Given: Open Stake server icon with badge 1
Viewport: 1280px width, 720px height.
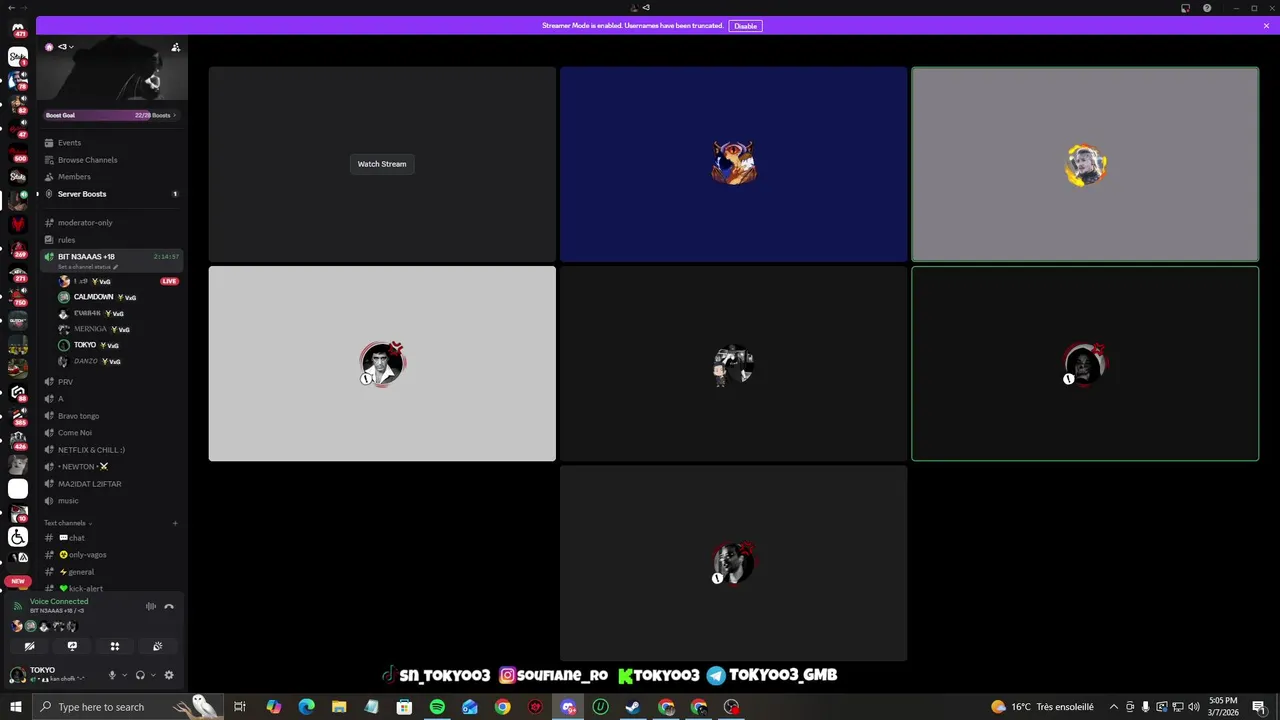Looking at the screenshot, I should [18, 56].
